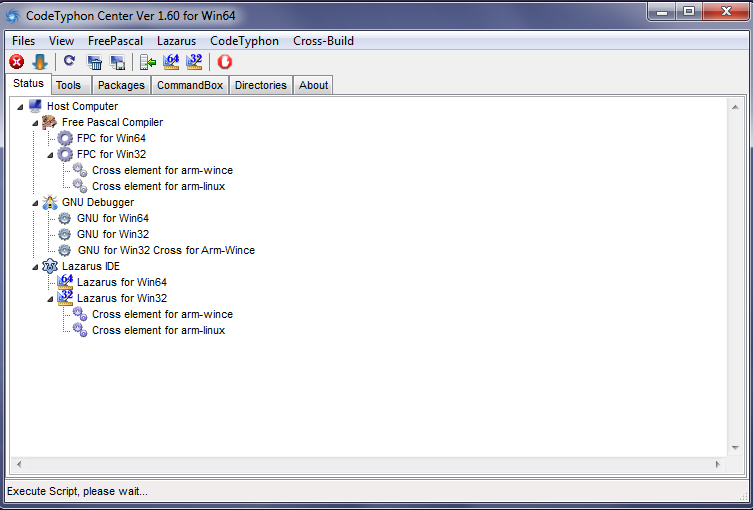Maximize the CodeTyphon Center window
The width and height of the screenshot is (753, 510).
coord(689,12)
